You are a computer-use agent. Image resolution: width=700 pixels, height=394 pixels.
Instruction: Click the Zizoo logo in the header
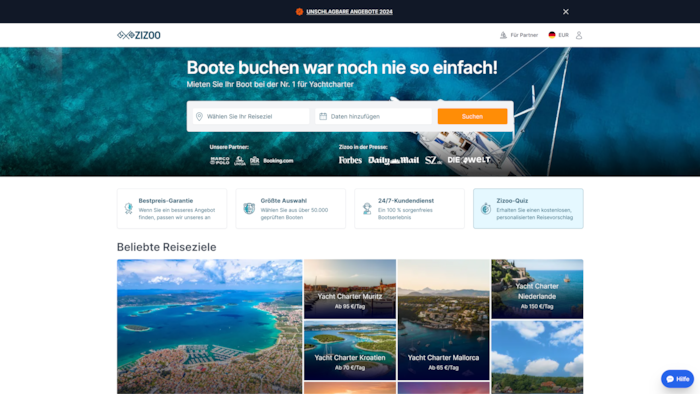click(139, 35)
